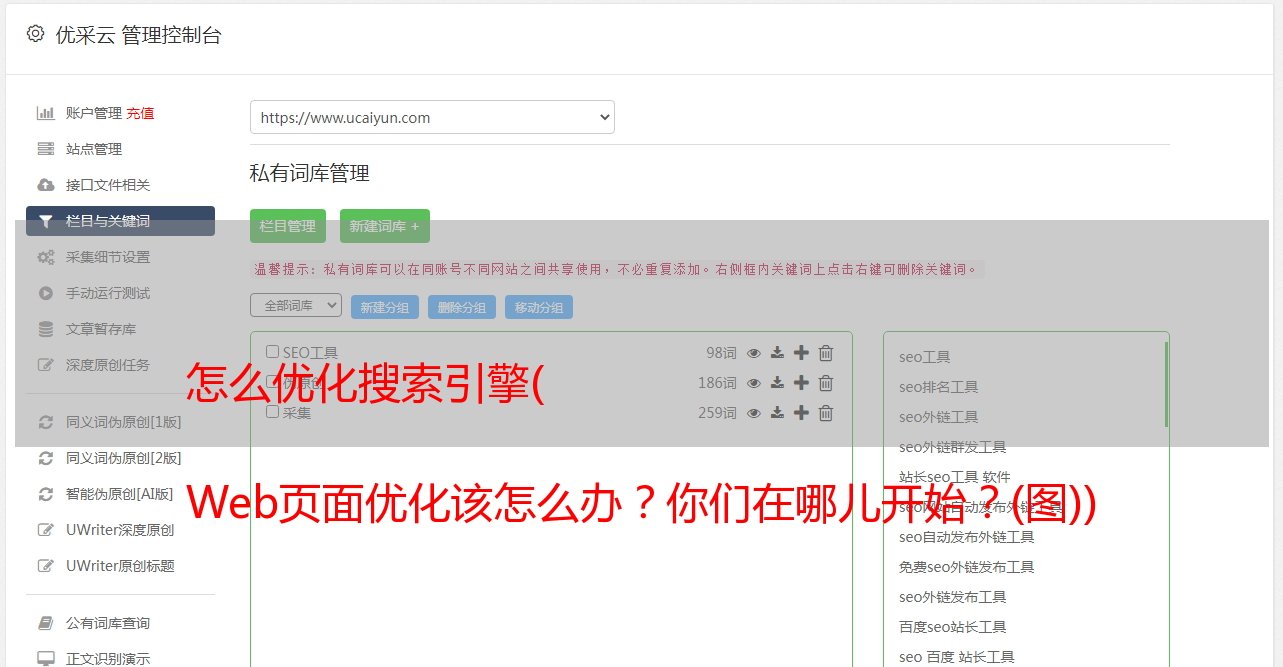Select keyword seo 百度 站长工具
The height and width of the screenshot is (667, 1283).
pos(957,657)
